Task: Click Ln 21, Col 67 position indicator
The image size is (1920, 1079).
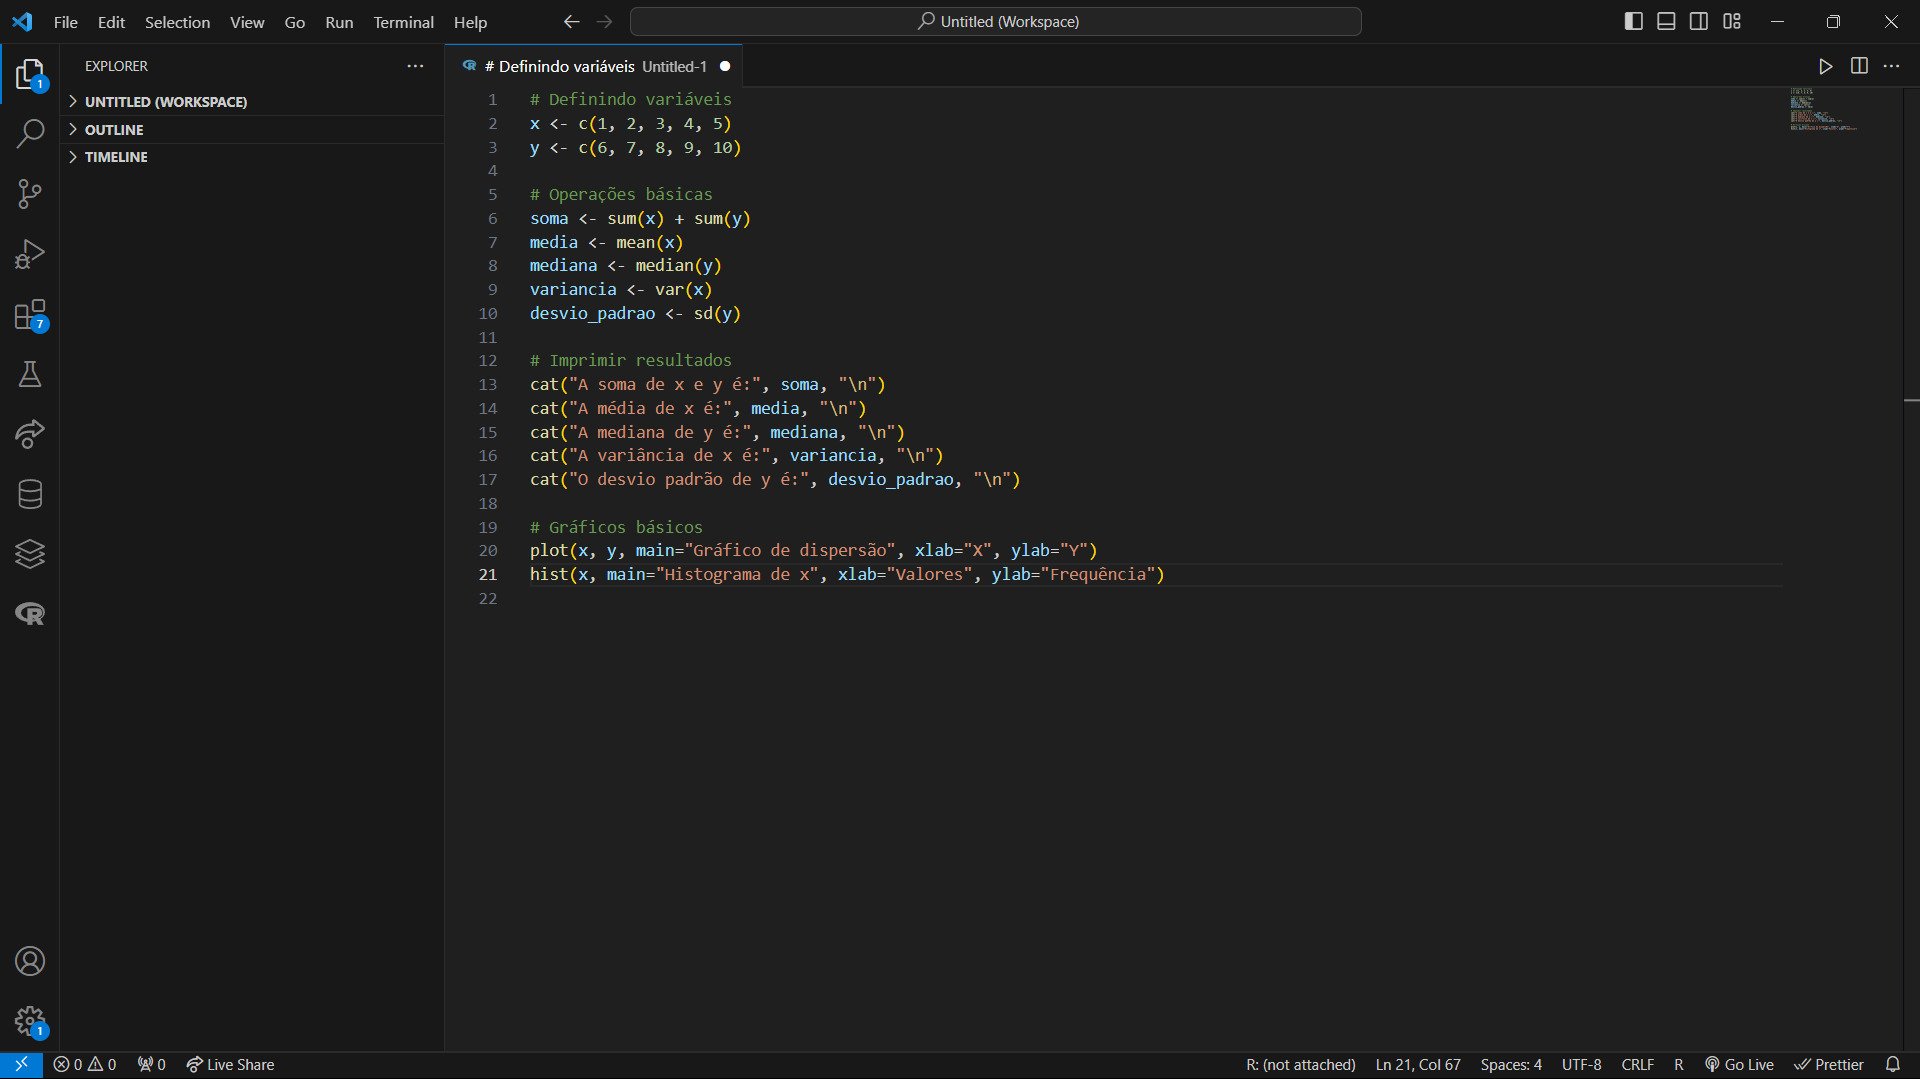Action: click(x=1418, y=1065)
